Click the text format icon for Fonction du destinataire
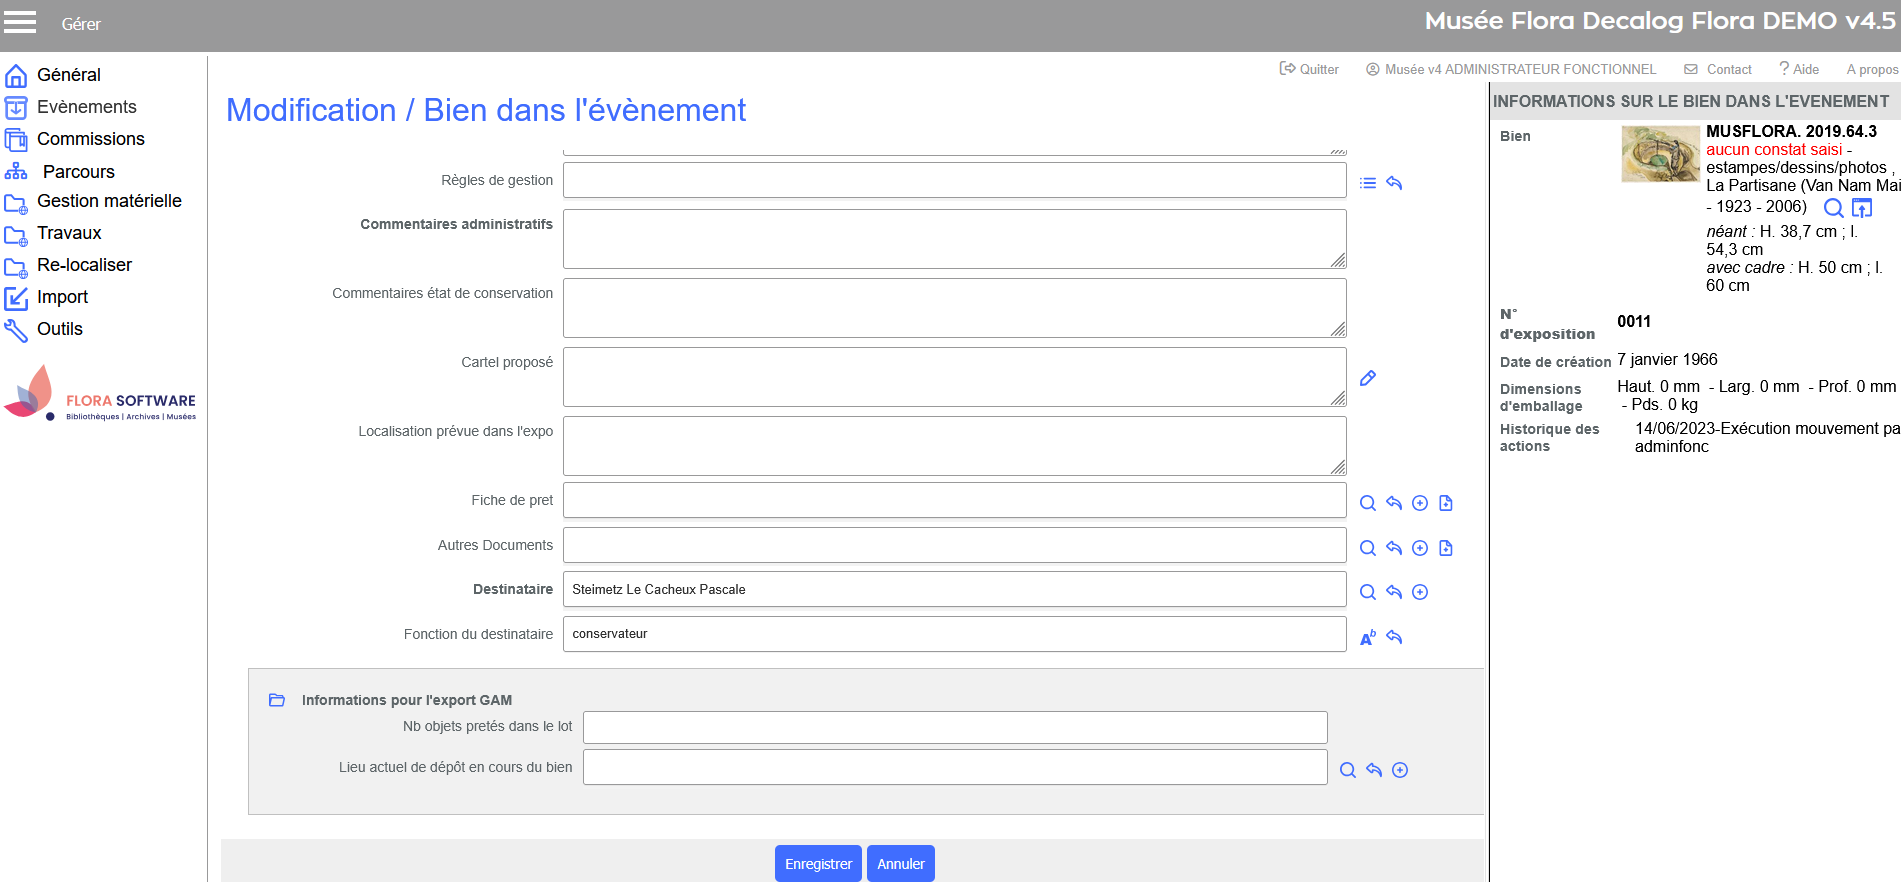The height and width of the screenshot is (882, 1901). [1368, 637]
